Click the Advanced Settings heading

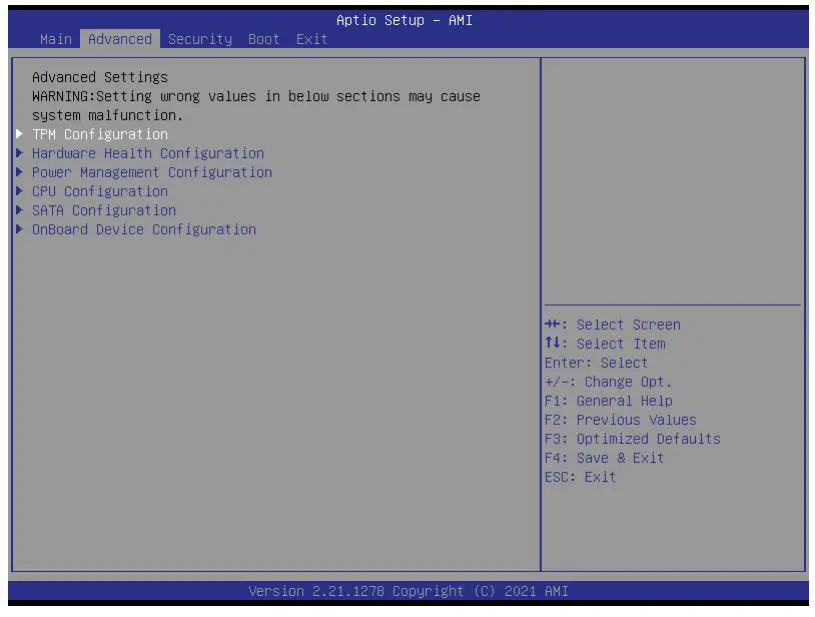(x=82, y=76)
